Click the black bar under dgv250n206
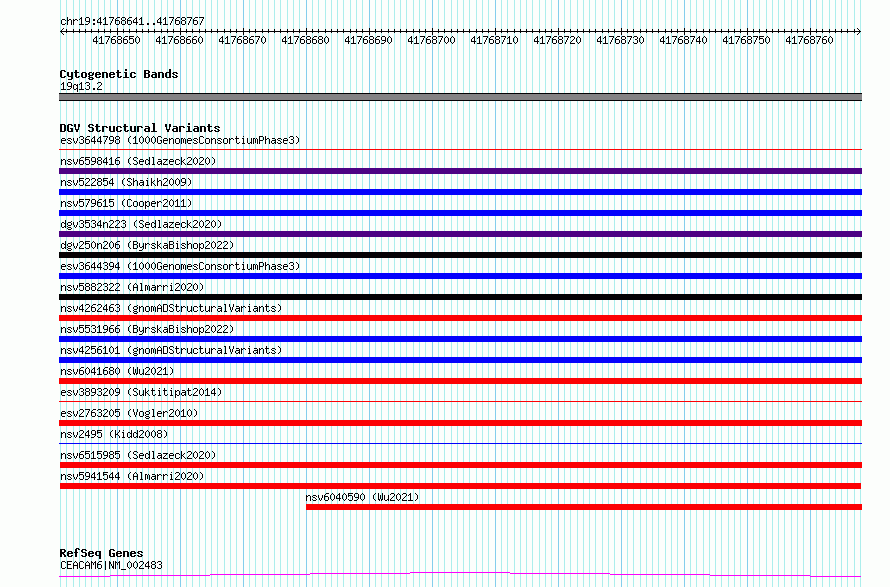Screen dimensions: 890x587 click(x=460, y=255)
